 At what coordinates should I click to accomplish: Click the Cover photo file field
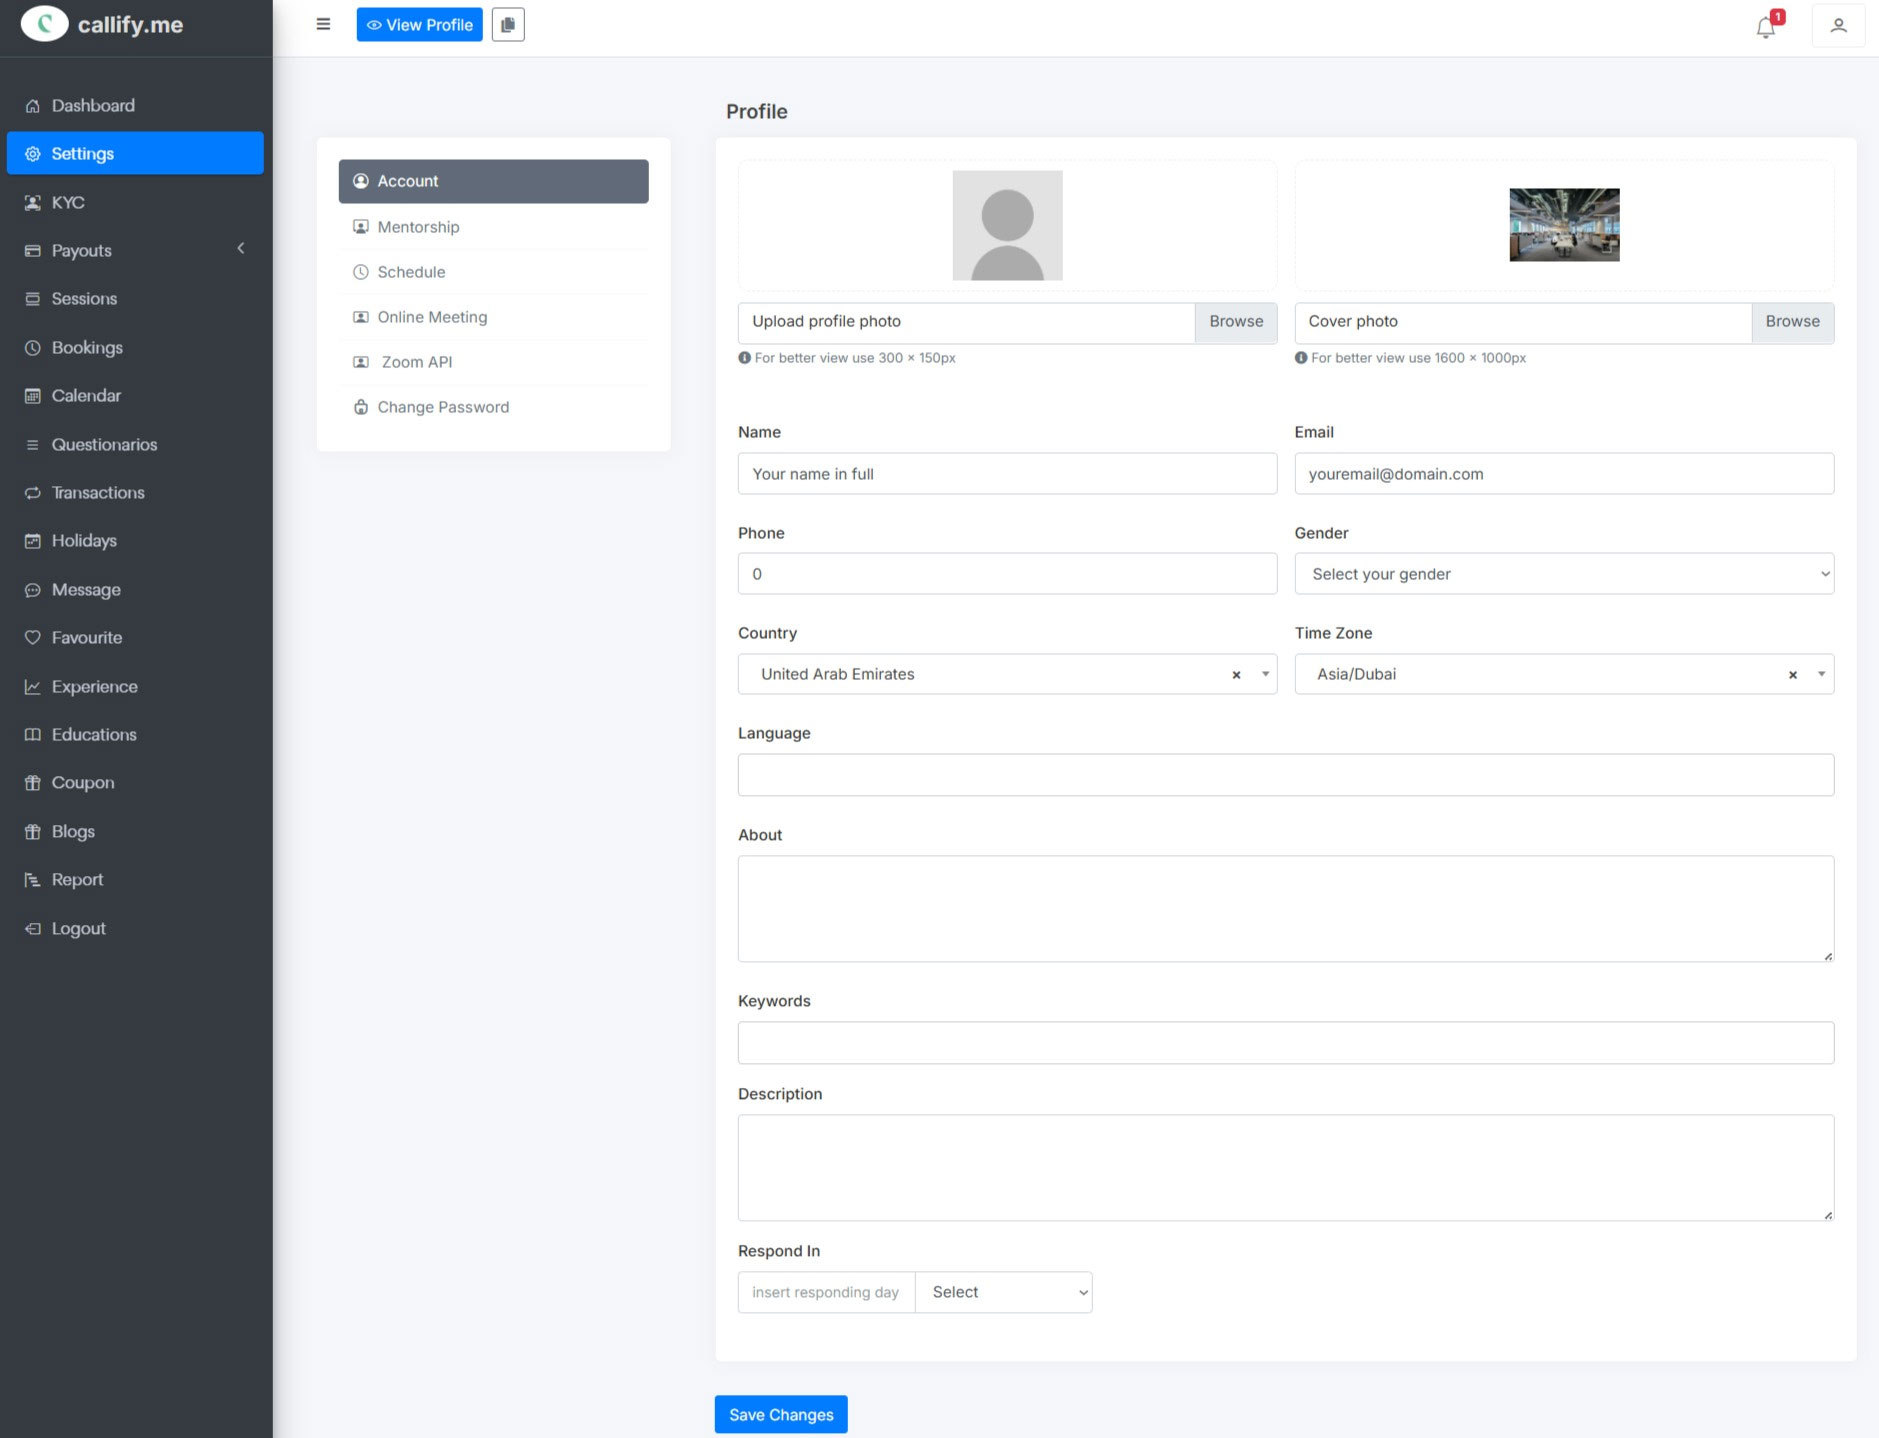click(1523, 322)
